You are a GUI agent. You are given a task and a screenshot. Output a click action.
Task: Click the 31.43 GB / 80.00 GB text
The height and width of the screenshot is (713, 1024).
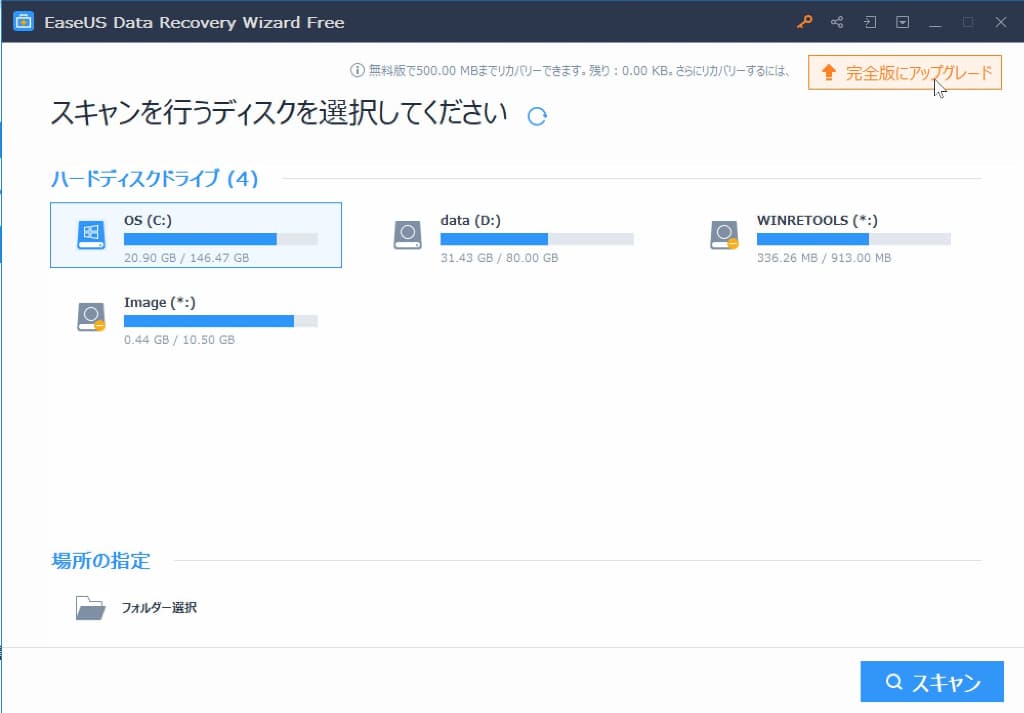pyautogui.click(x=500, y=258)
